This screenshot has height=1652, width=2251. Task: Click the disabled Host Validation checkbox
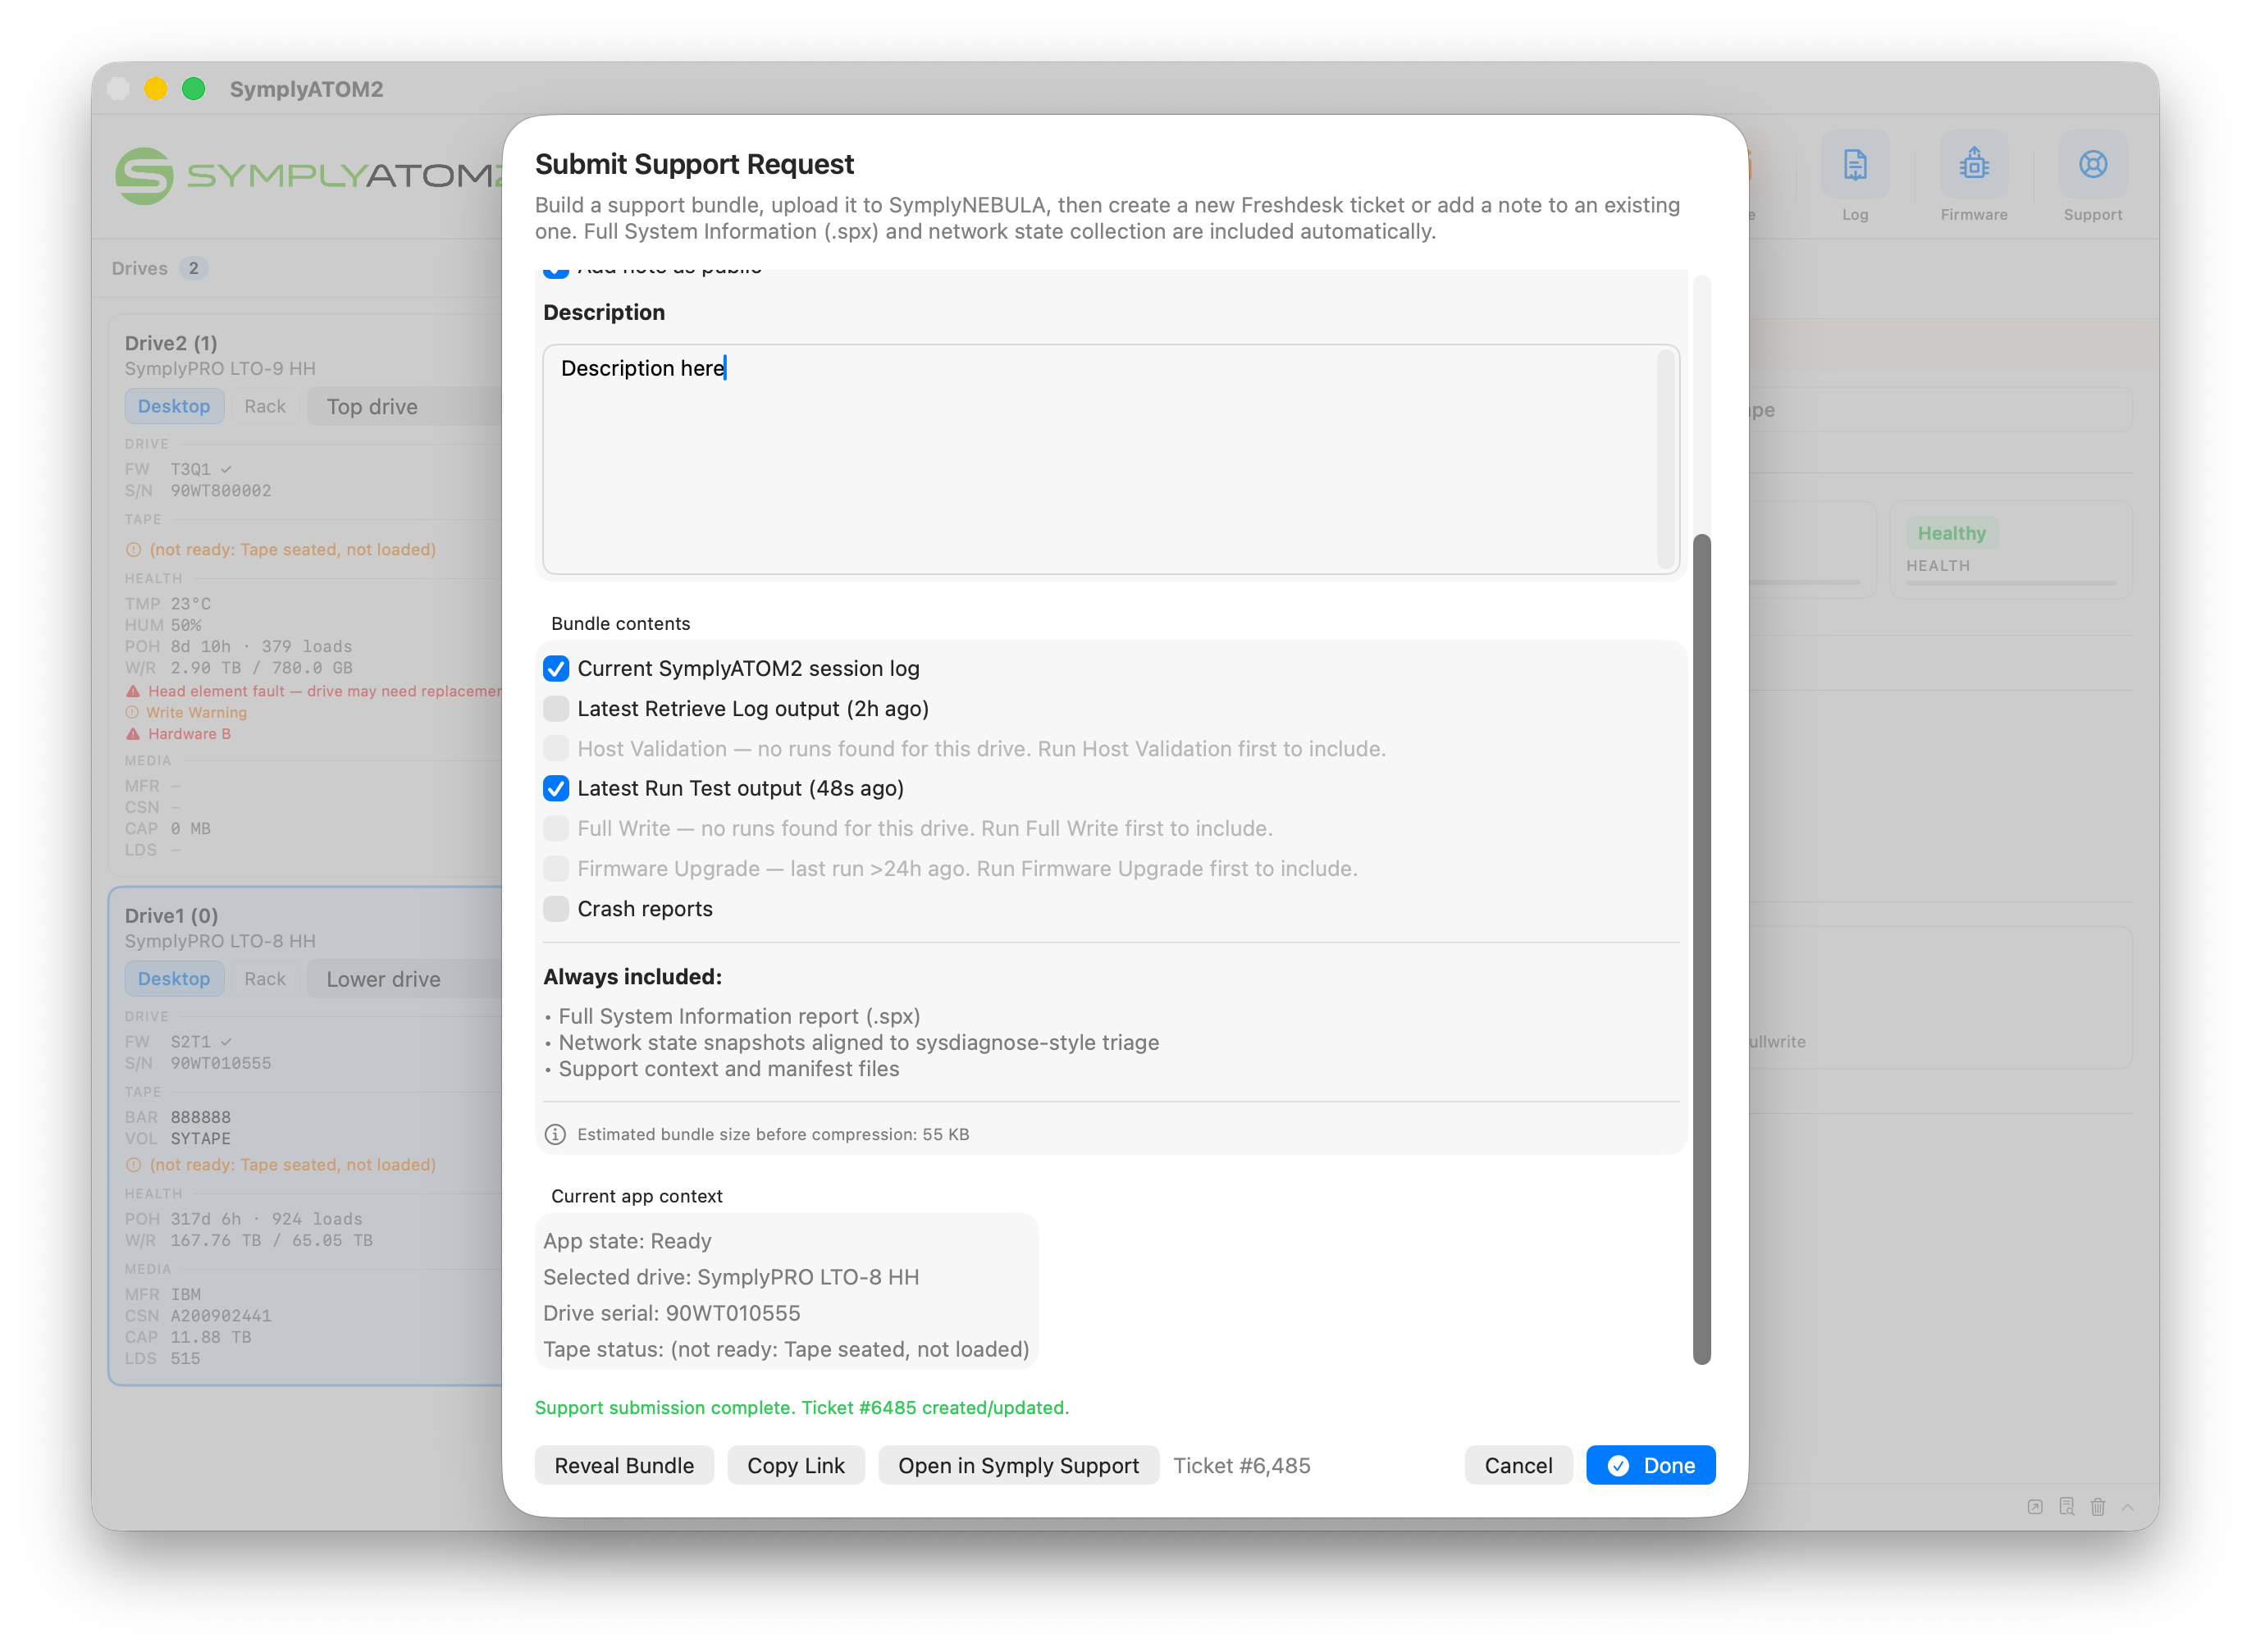click(556, 748)
